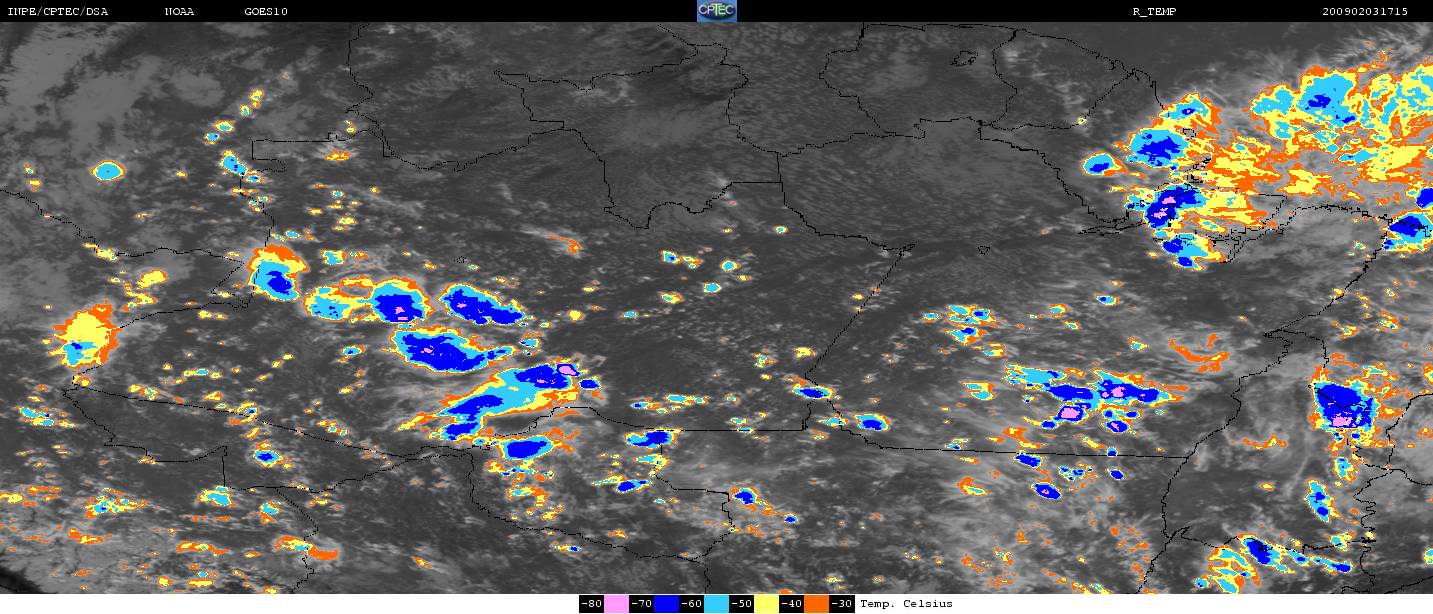Screen dimensions: 1433x614
Task: Click the dark blue legend color swatch
Action: tap(666, 604)
